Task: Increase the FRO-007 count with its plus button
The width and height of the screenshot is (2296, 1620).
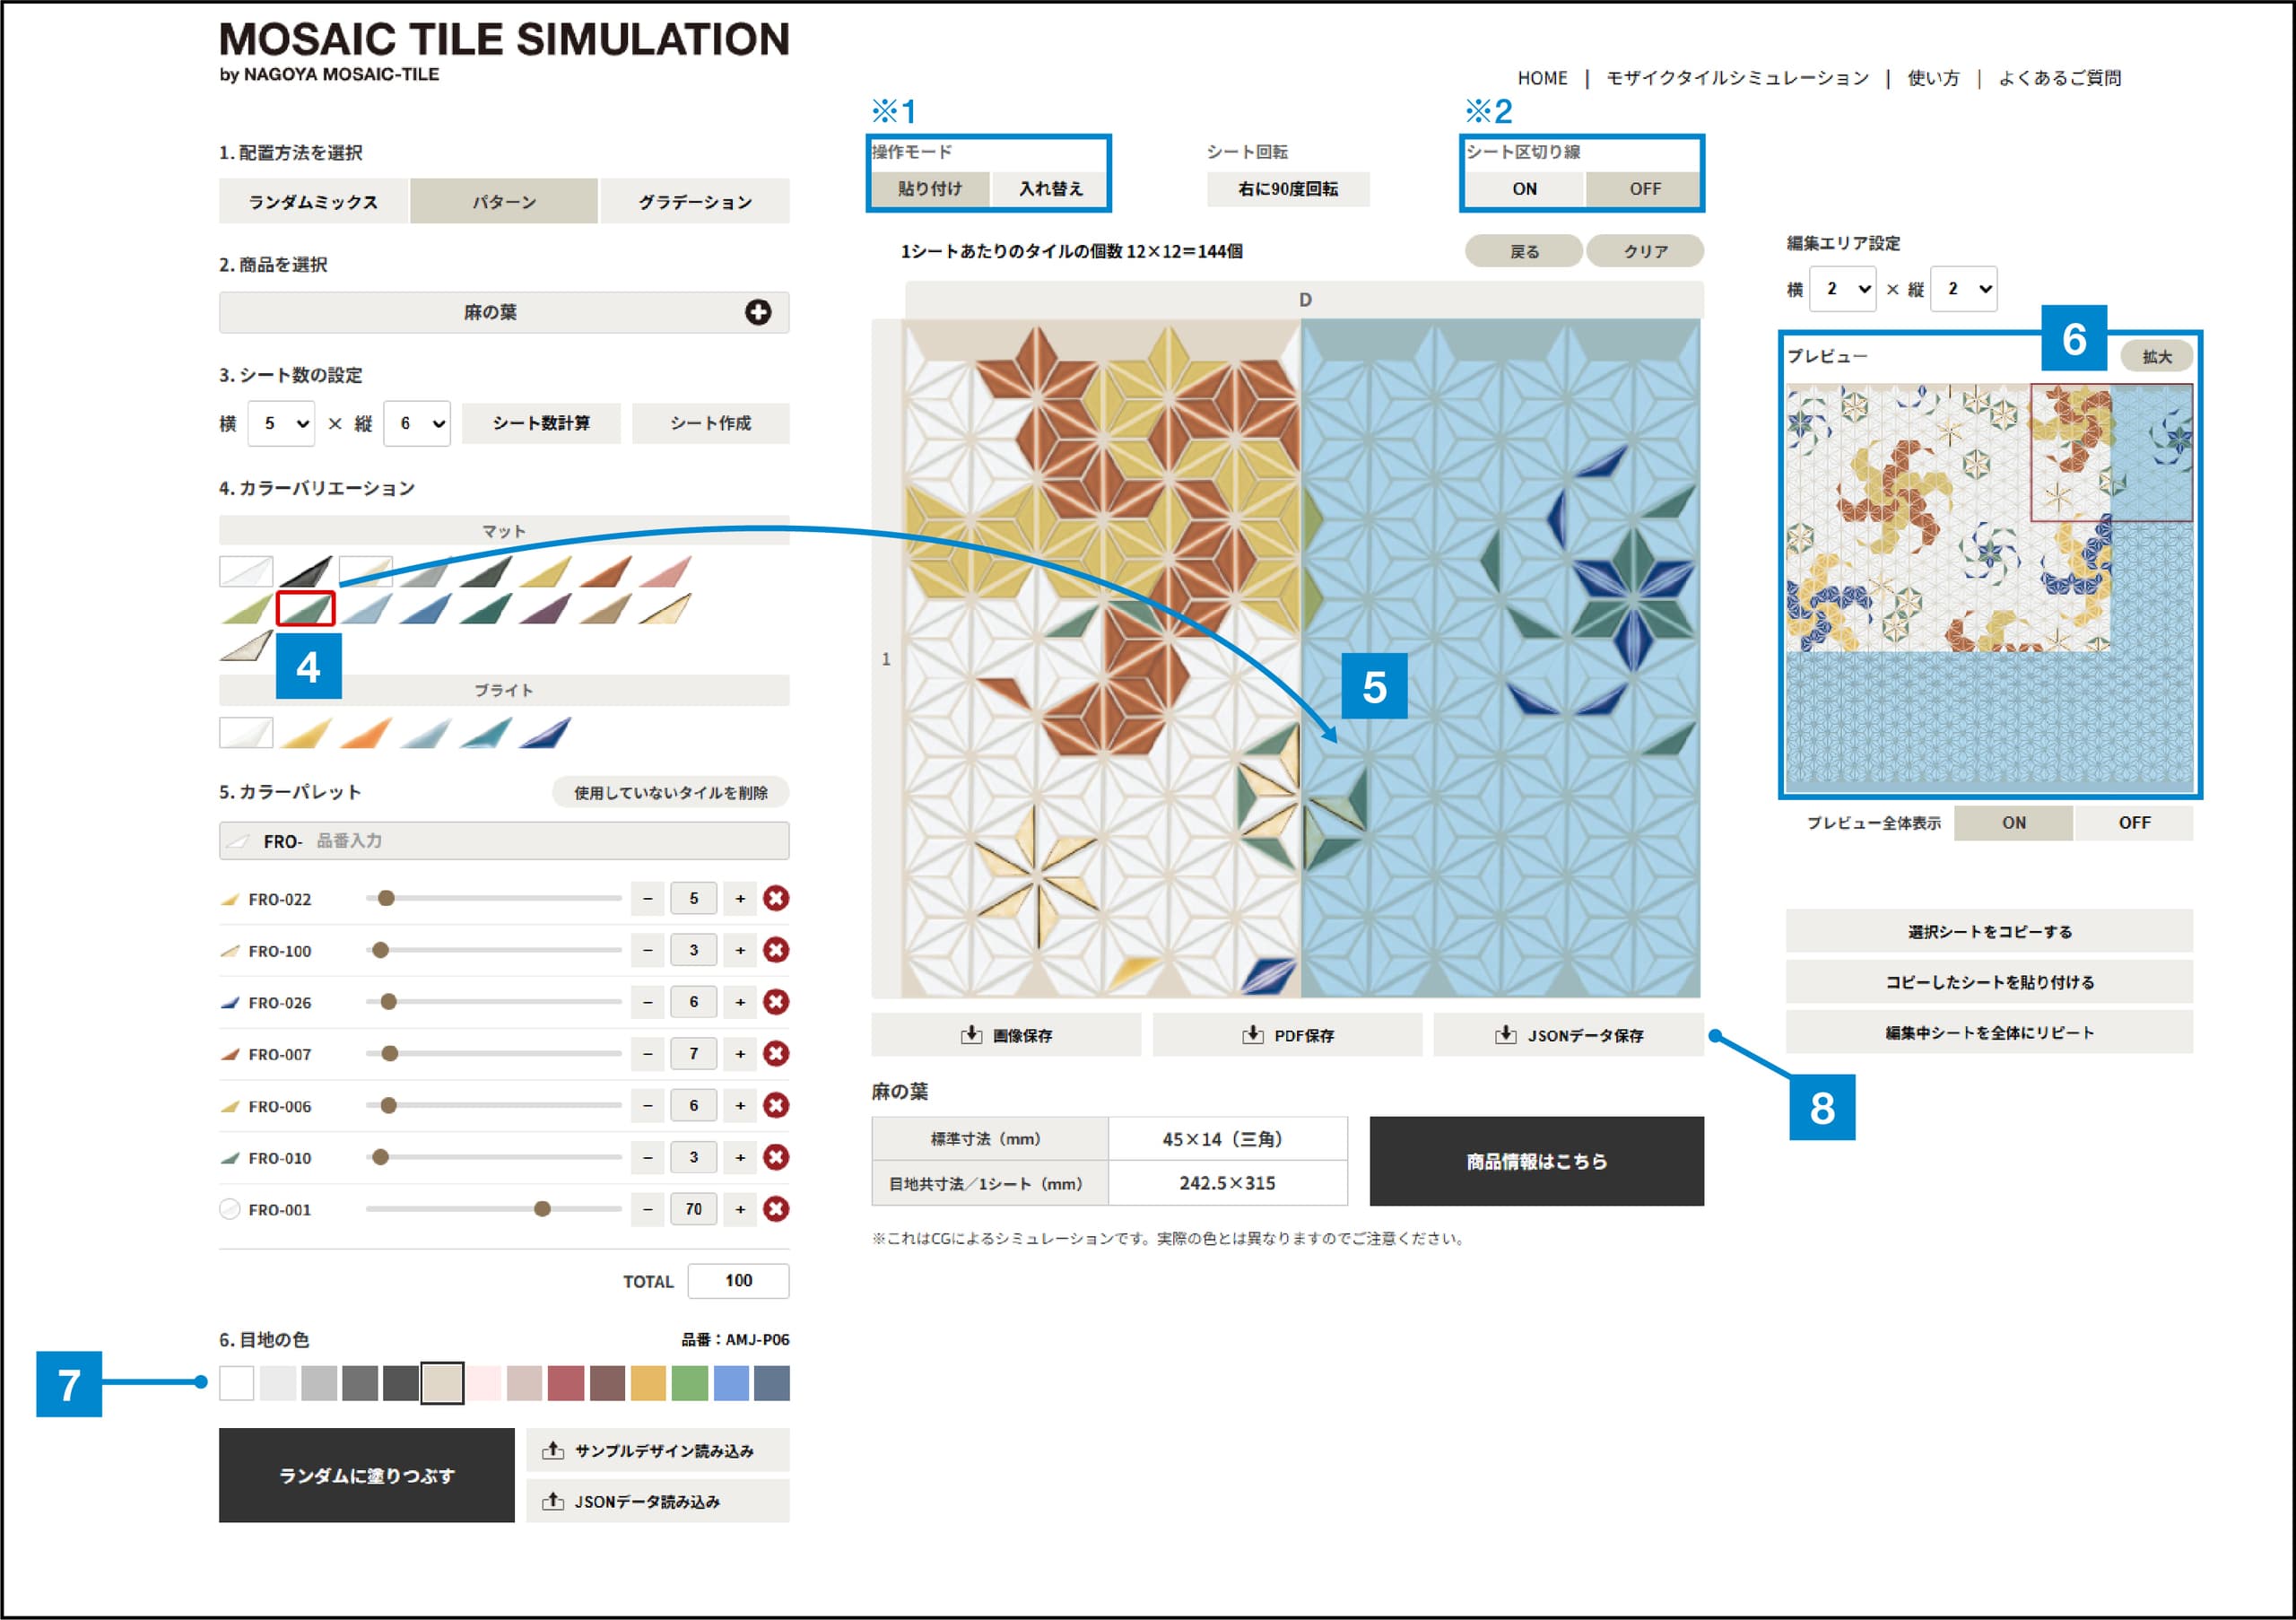Action: click(740, 1054)
